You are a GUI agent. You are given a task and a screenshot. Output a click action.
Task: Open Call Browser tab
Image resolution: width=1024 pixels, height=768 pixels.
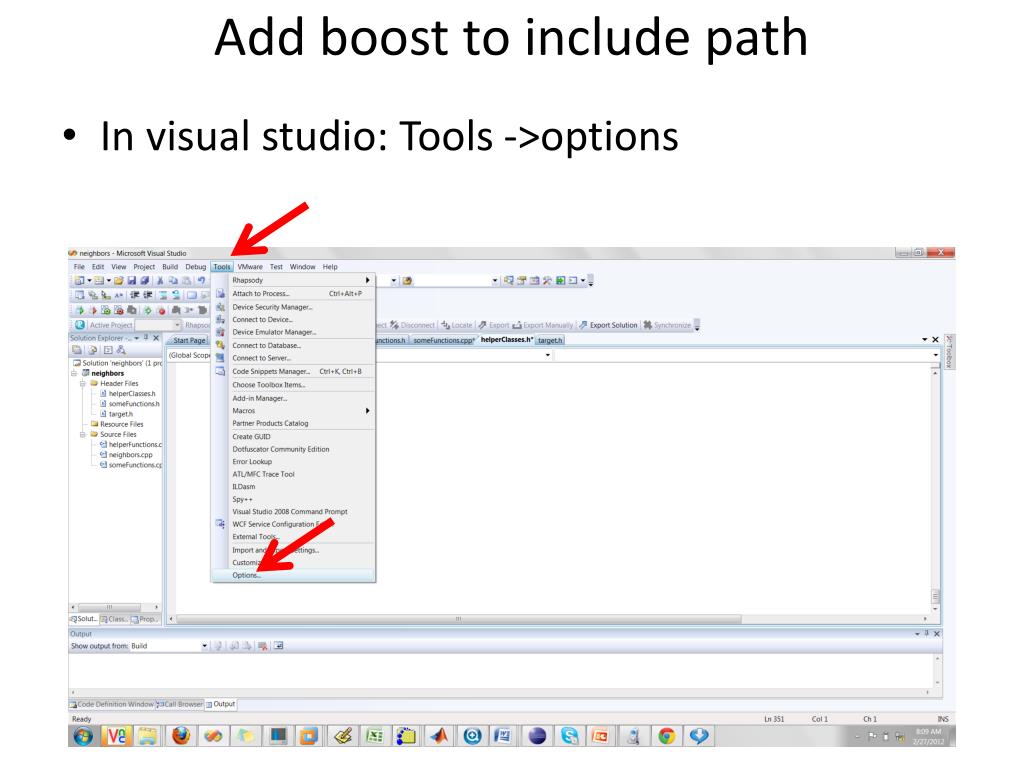[x=180, y=704]
